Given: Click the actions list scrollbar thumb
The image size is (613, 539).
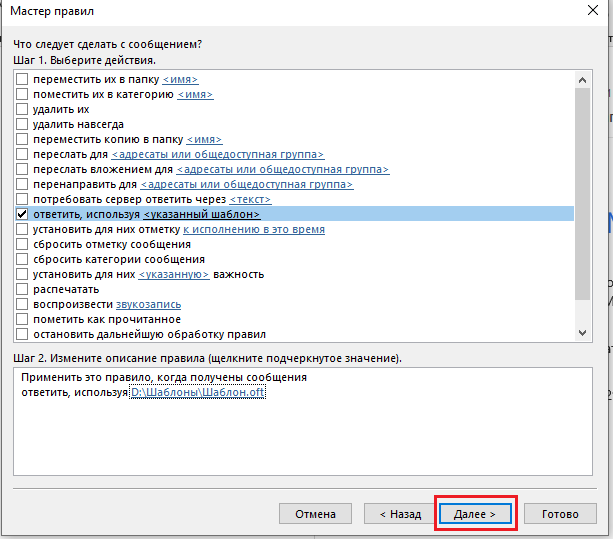Looking at the screenshot, I should tap(583, 194).
